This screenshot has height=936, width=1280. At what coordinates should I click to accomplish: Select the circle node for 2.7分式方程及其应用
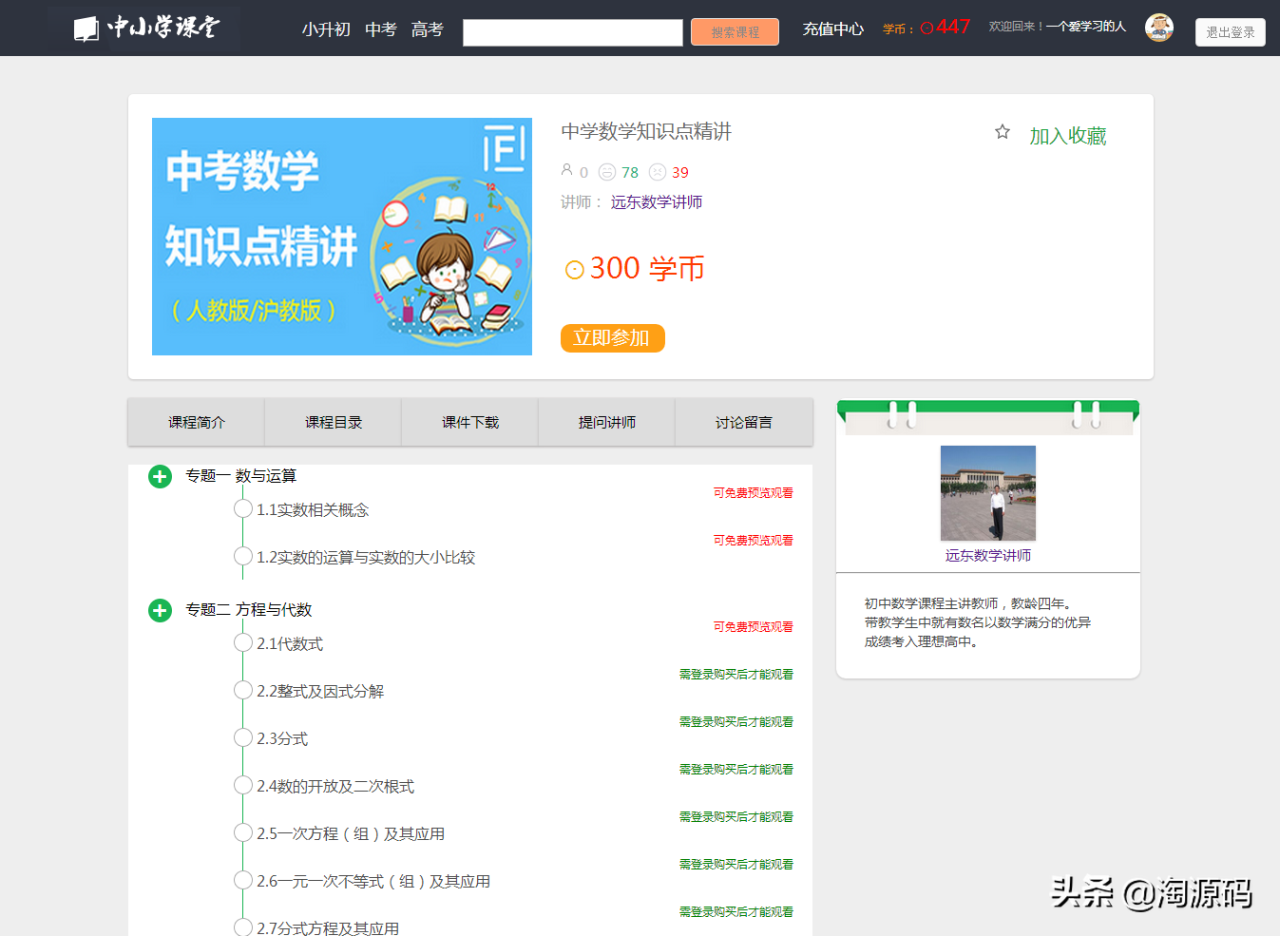pyautogui.click(x=243, y=927)
